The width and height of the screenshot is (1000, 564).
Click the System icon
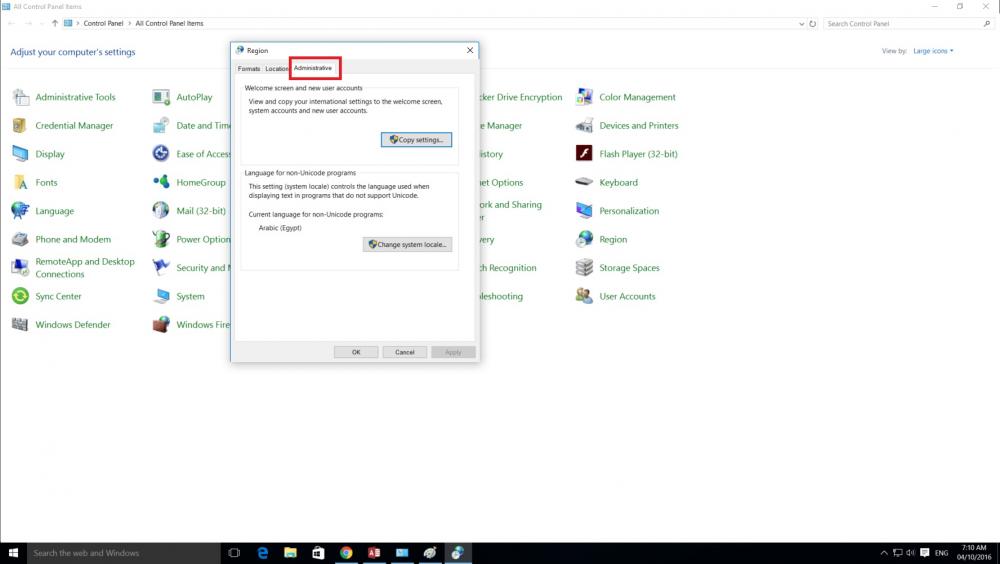[x=161, y=296]
